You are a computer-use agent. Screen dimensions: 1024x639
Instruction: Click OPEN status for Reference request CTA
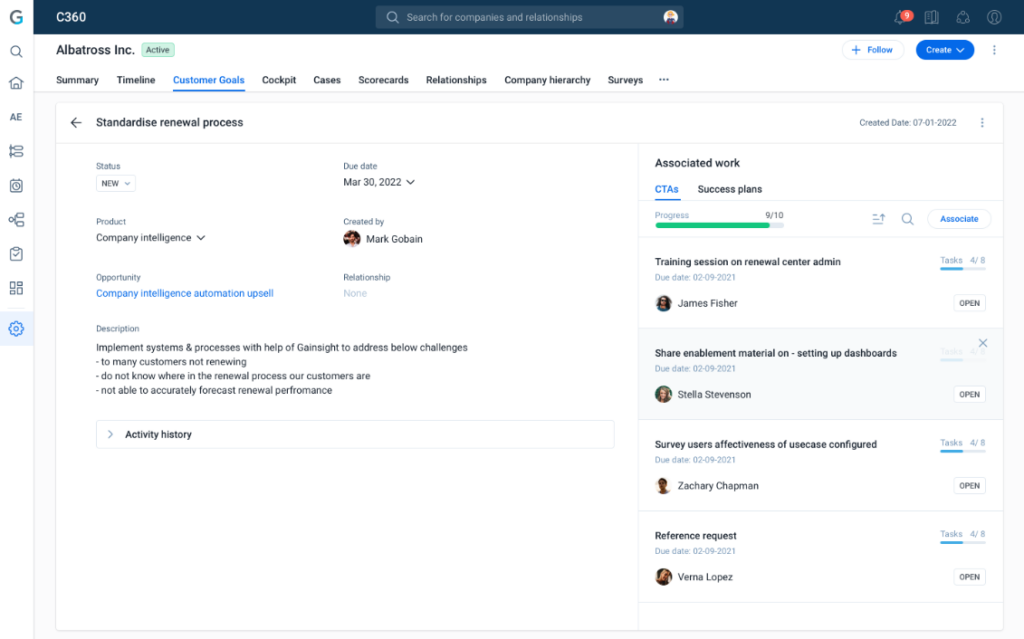(969, 577)
